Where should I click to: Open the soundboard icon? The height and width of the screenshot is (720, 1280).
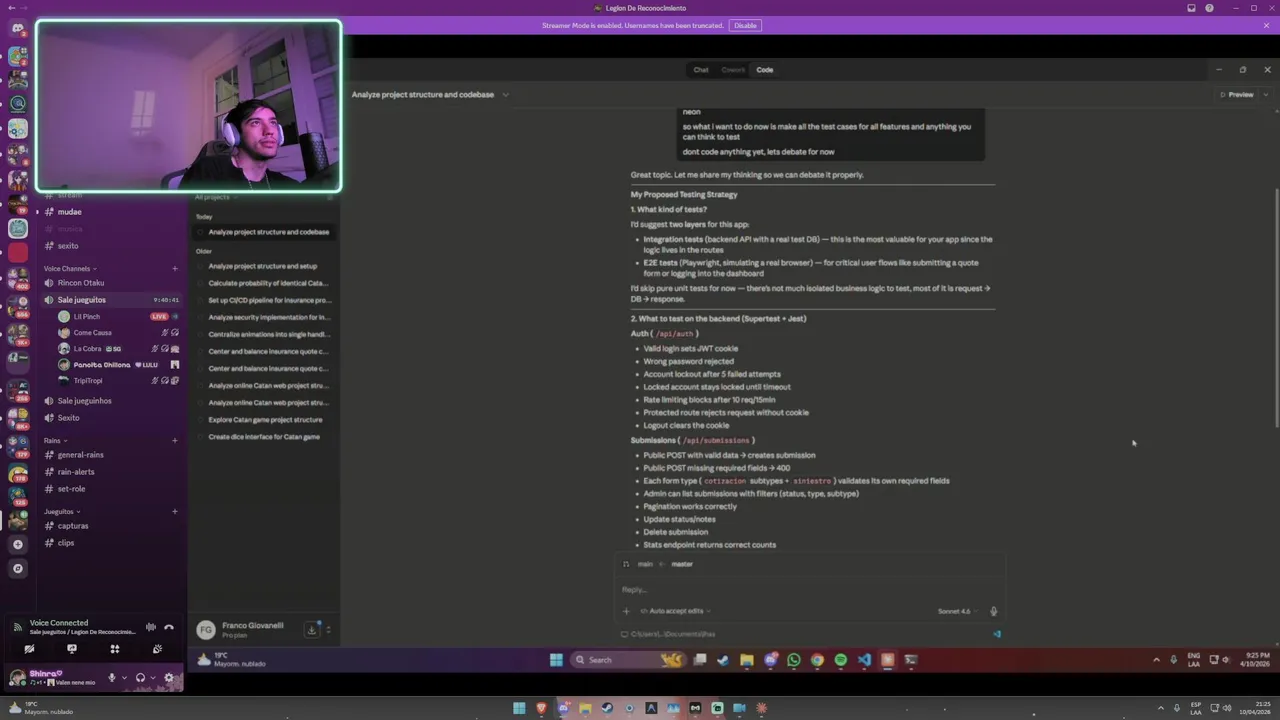point(157,649)
